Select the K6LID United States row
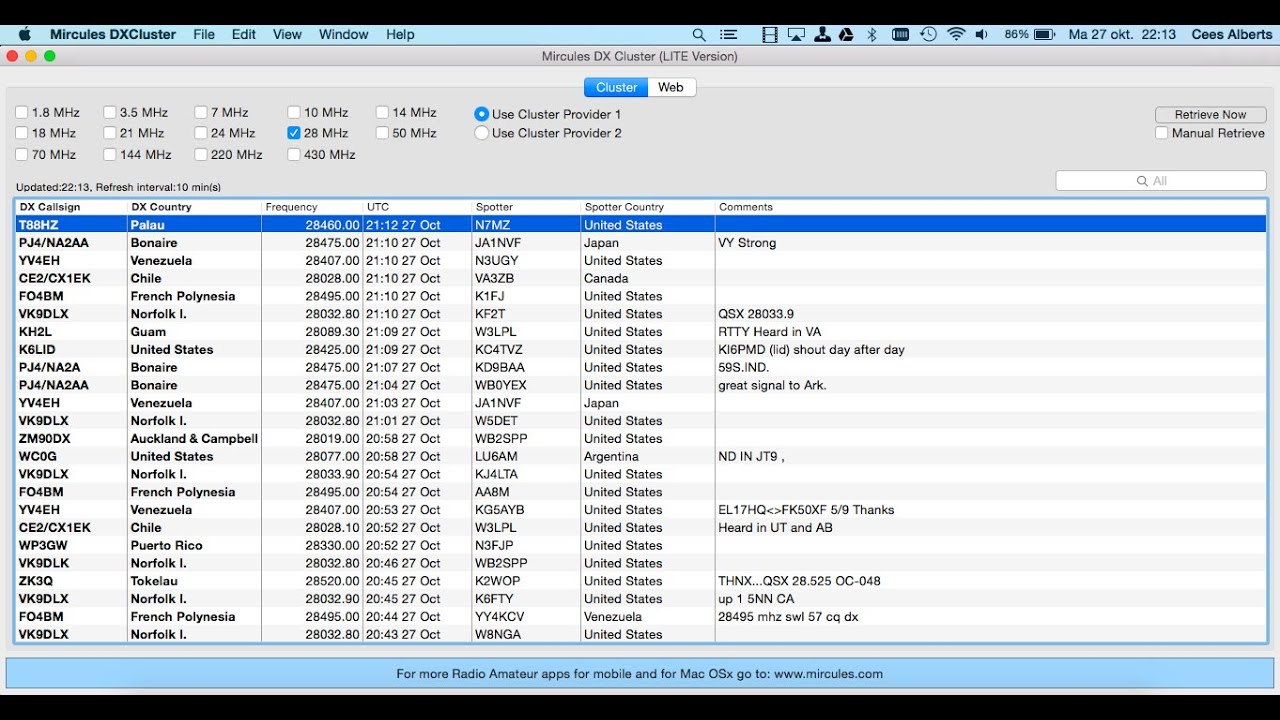Screen dimensions: 1280x720 click(x=640, y=350)
